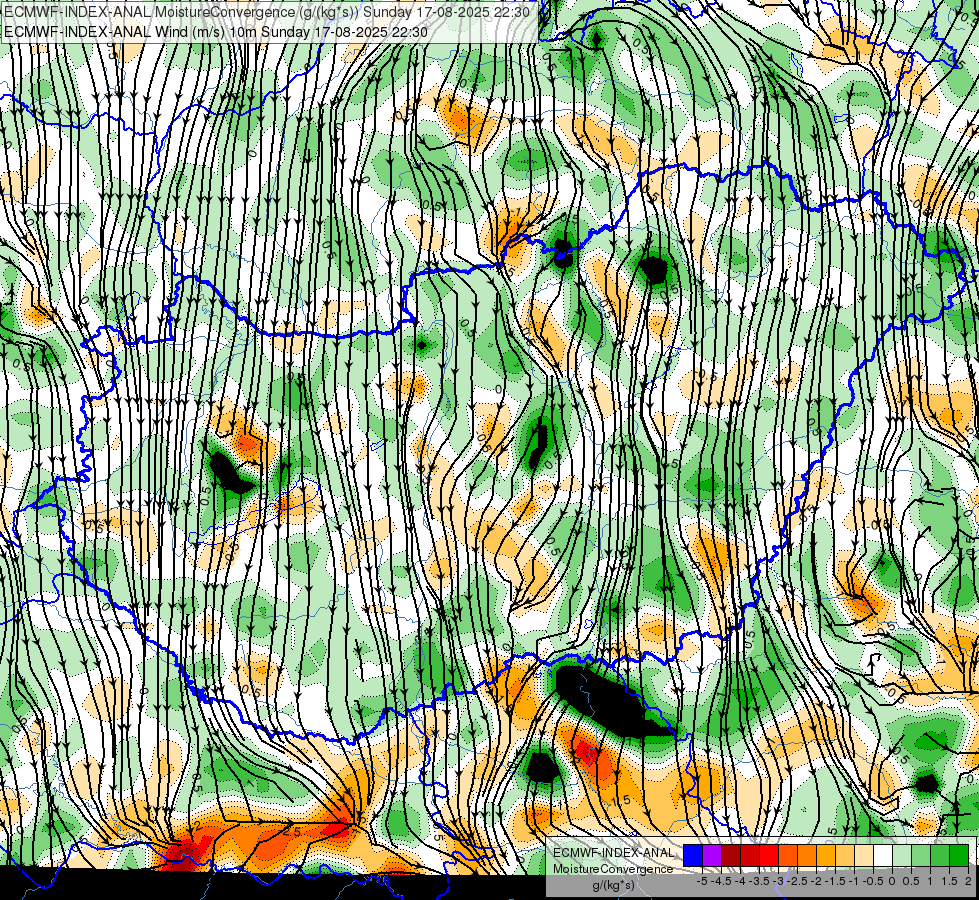Pick the legend swatch between -4 and -3.5

point(750,856)
